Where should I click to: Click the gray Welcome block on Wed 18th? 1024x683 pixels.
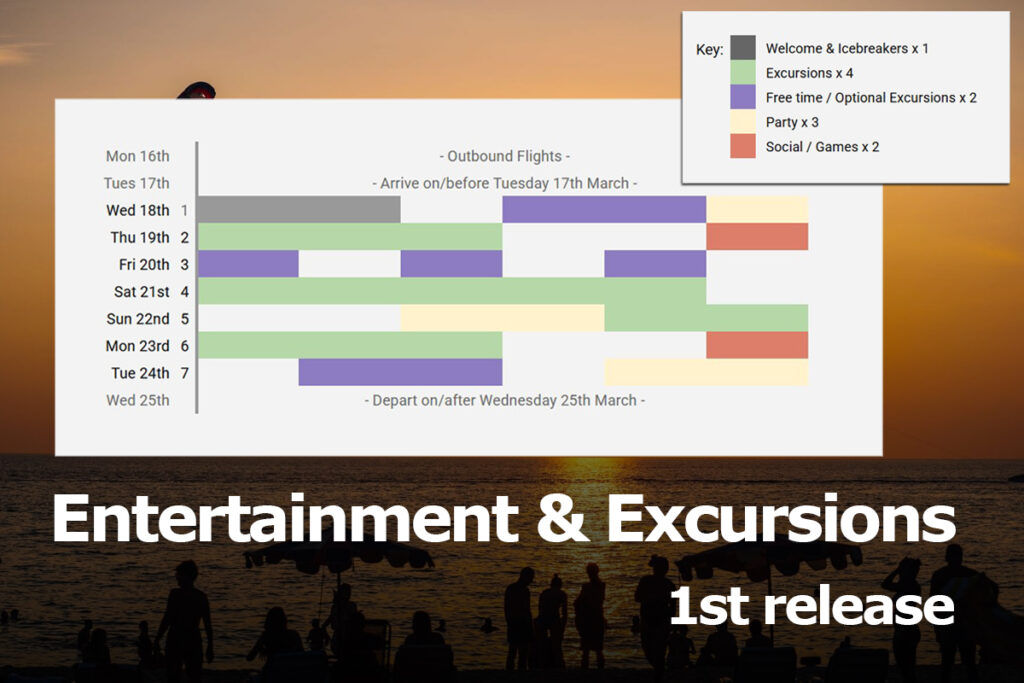(299, 210)
